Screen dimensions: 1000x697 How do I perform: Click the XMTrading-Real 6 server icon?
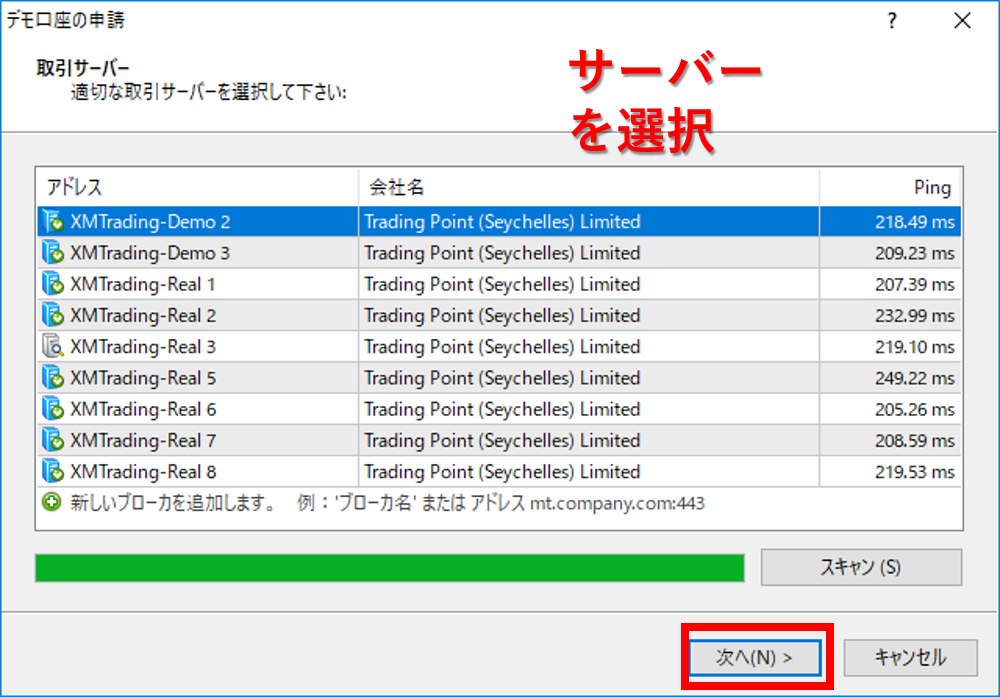[x=52, y=409]
